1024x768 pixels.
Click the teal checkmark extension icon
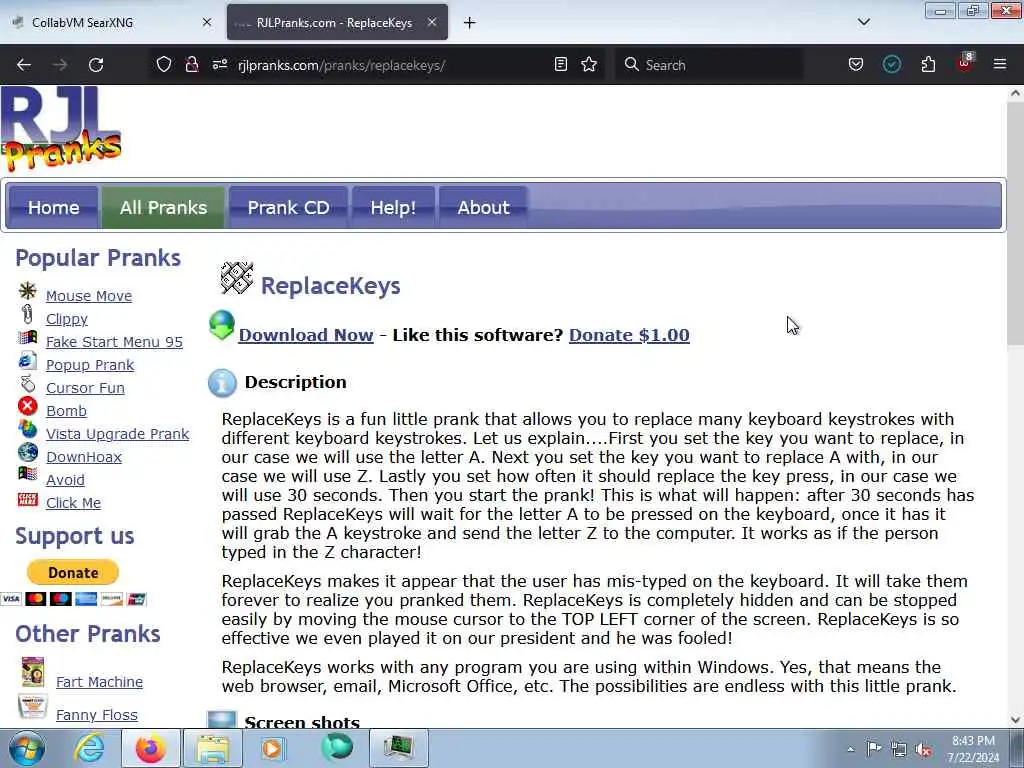click(891, 64)
